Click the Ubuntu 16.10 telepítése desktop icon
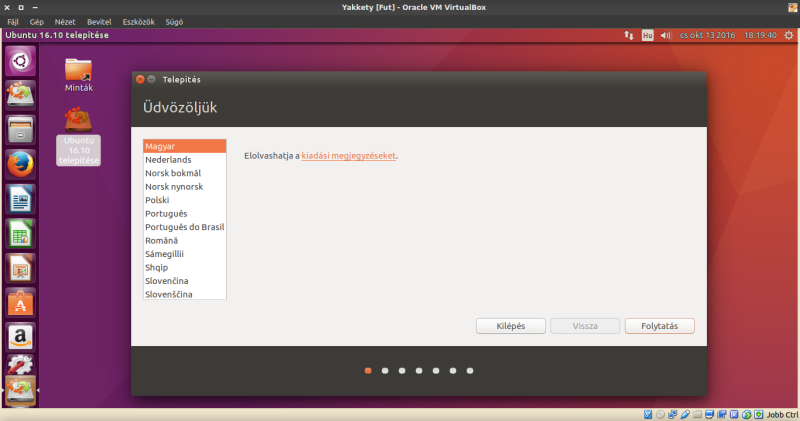The height and width of the screenshot is (421, 800). click(79, 135)
